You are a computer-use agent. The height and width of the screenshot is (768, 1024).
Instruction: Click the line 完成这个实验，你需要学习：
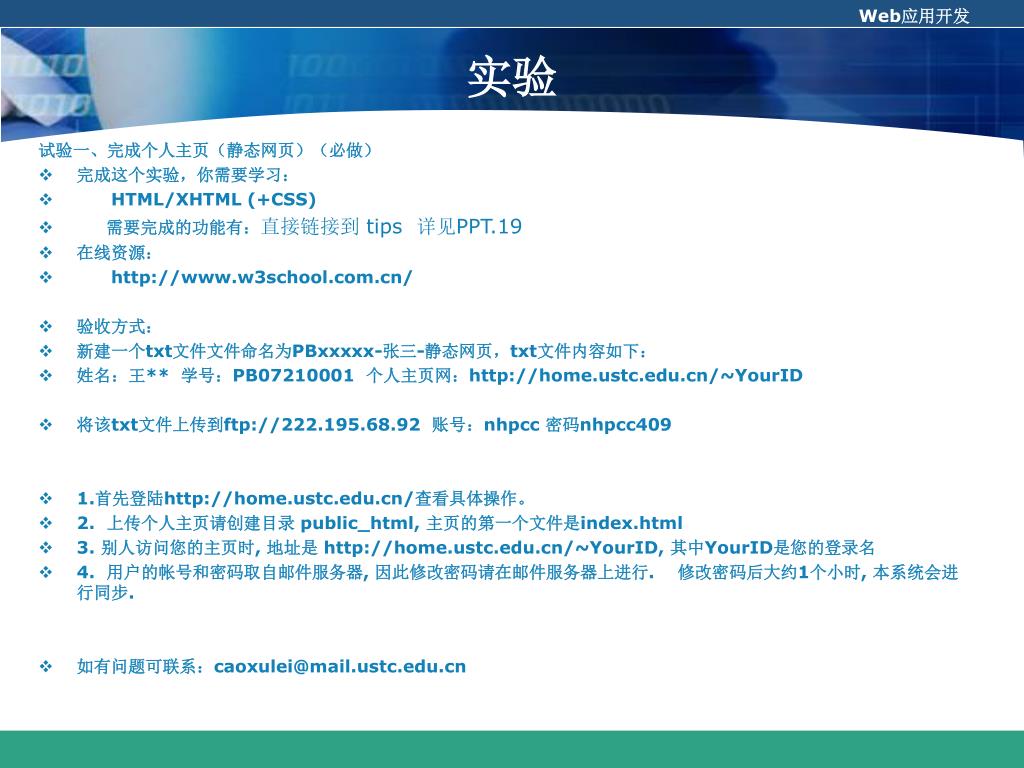click(x=184, y=175)
